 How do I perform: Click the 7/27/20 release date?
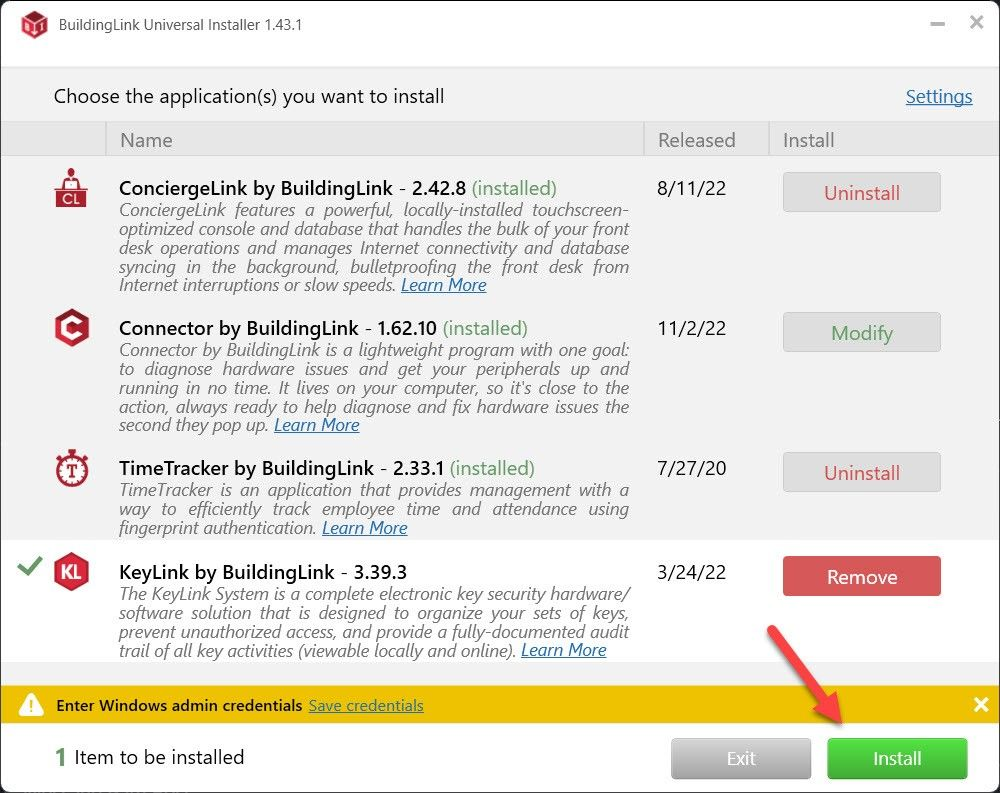691,468
